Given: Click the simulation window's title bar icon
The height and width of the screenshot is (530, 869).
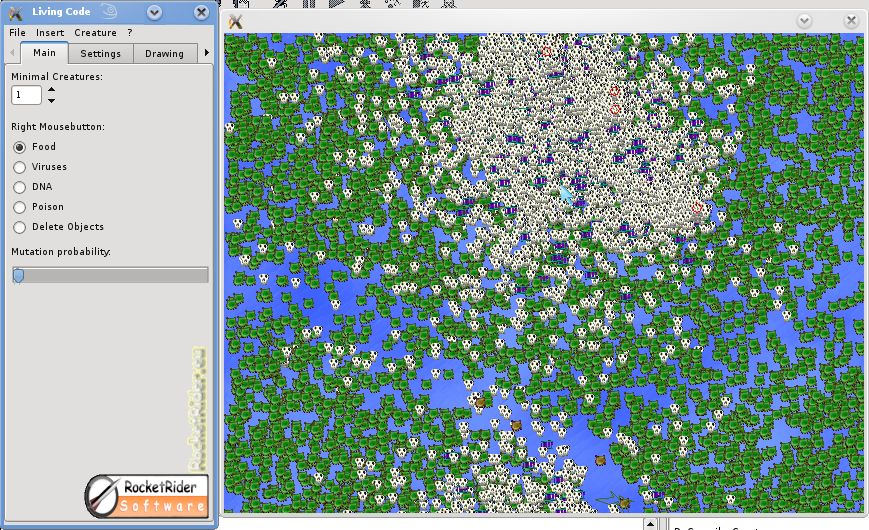Looking at the screenshot, I should (236, 21).
